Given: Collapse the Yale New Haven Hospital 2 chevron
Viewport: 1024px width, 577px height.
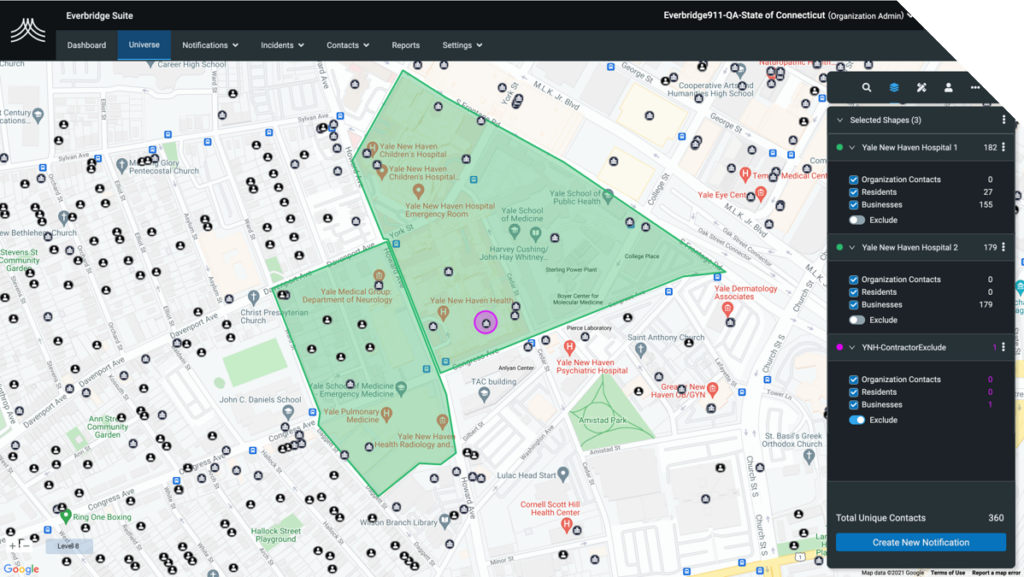Looking at the screenshot, I should tap(852, 247).
